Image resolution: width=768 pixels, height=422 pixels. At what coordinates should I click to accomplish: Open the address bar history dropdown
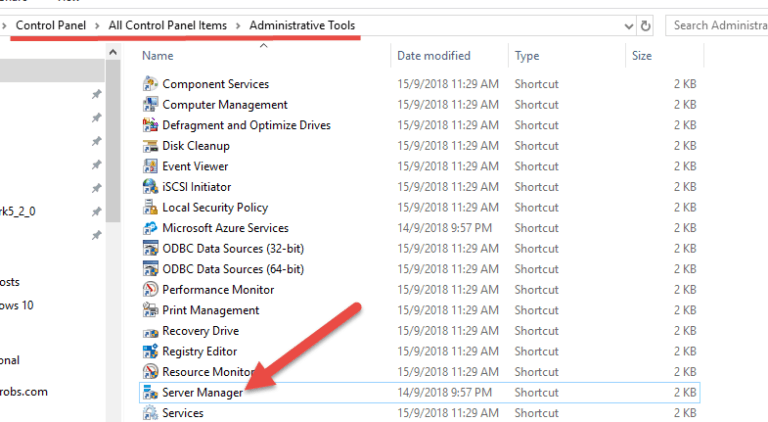[x=629, y=26]
